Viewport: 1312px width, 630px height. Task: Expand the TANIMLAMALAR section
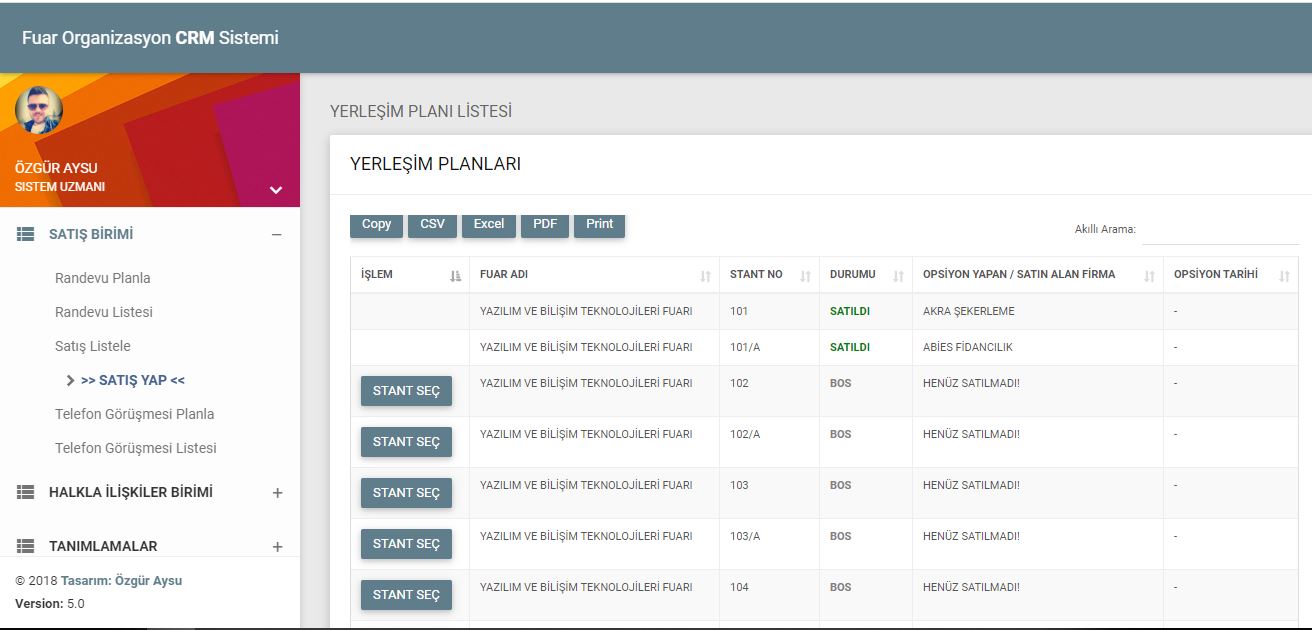[277, 547]
